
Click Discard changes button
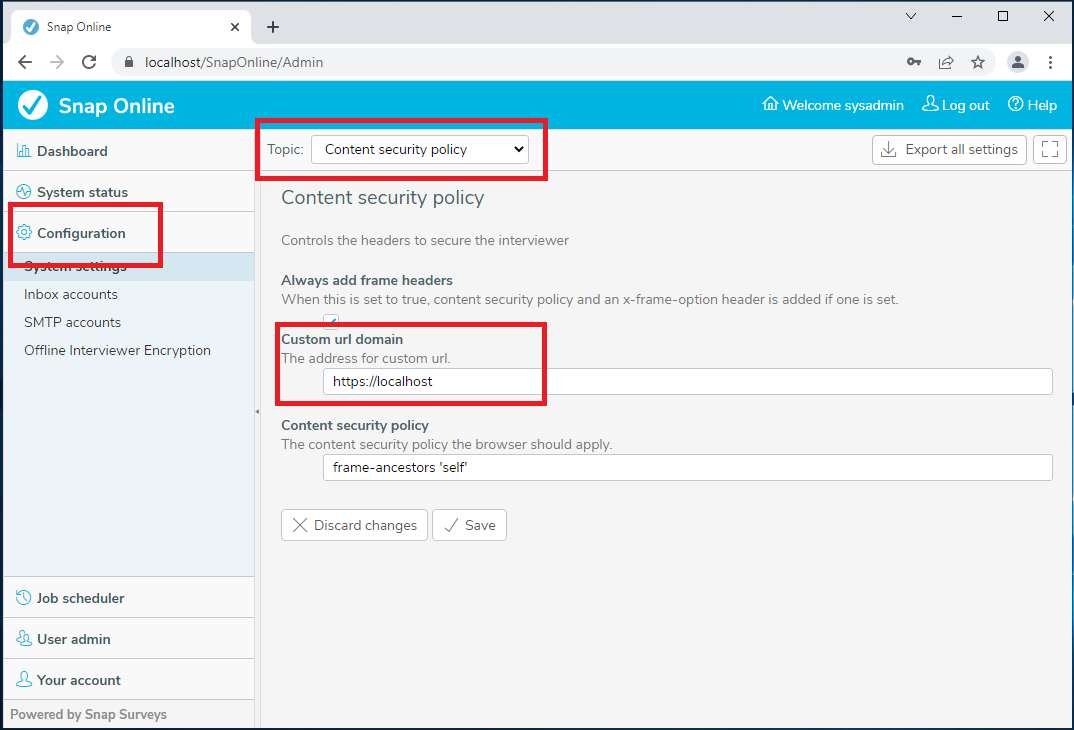[354, 525]
